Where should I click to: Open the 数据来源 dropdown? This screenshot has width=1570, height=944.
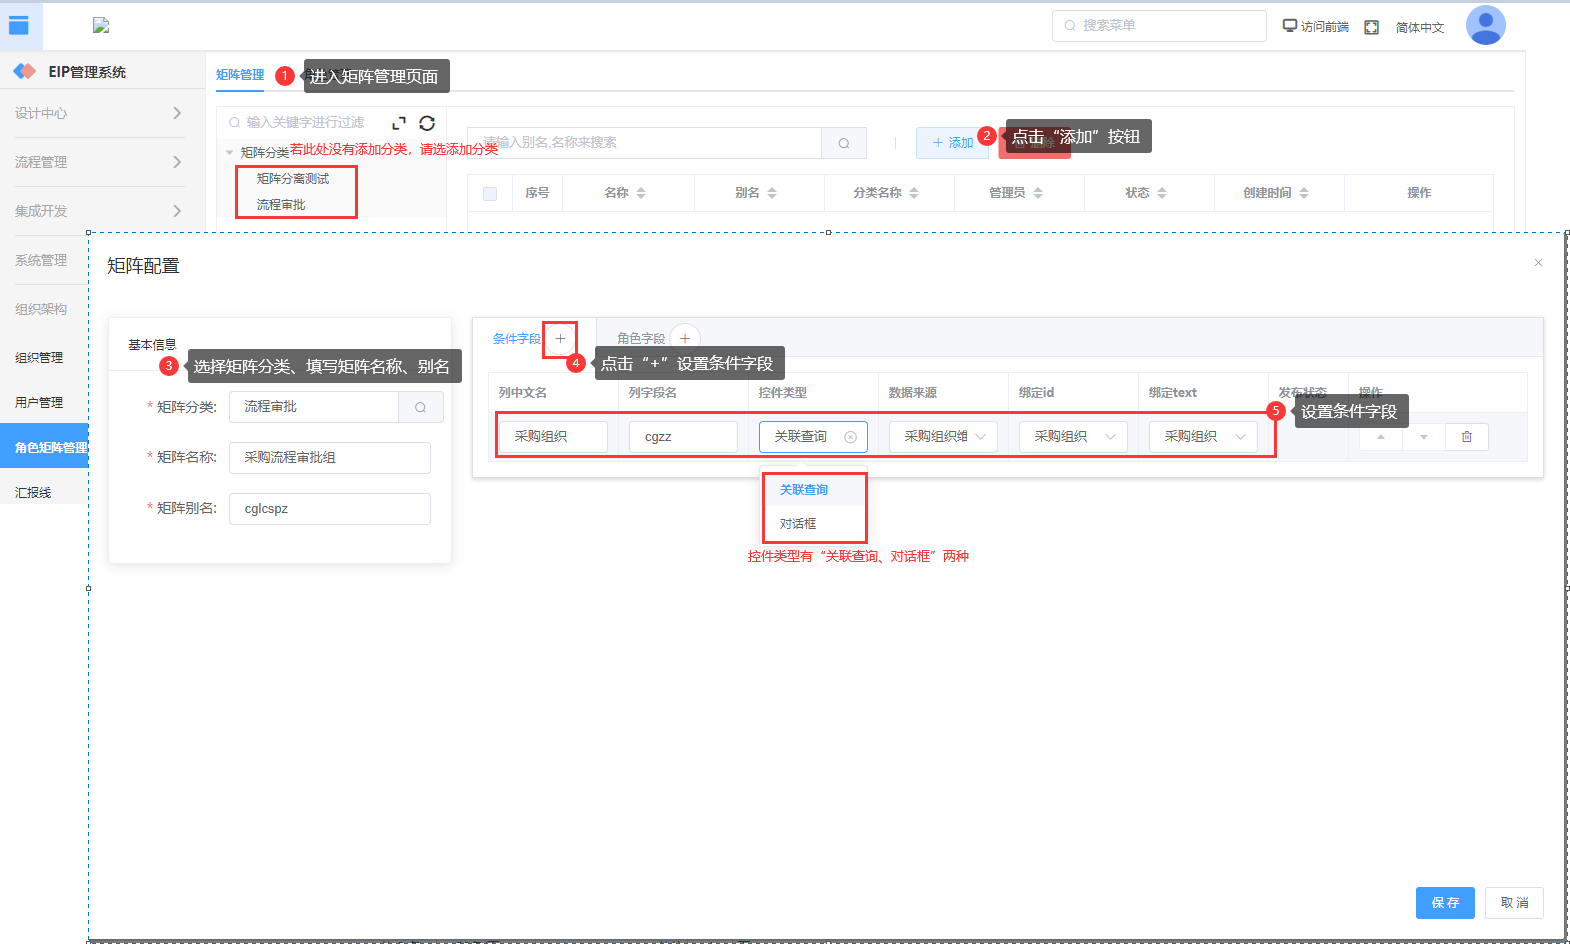click(x=943, y=437)
